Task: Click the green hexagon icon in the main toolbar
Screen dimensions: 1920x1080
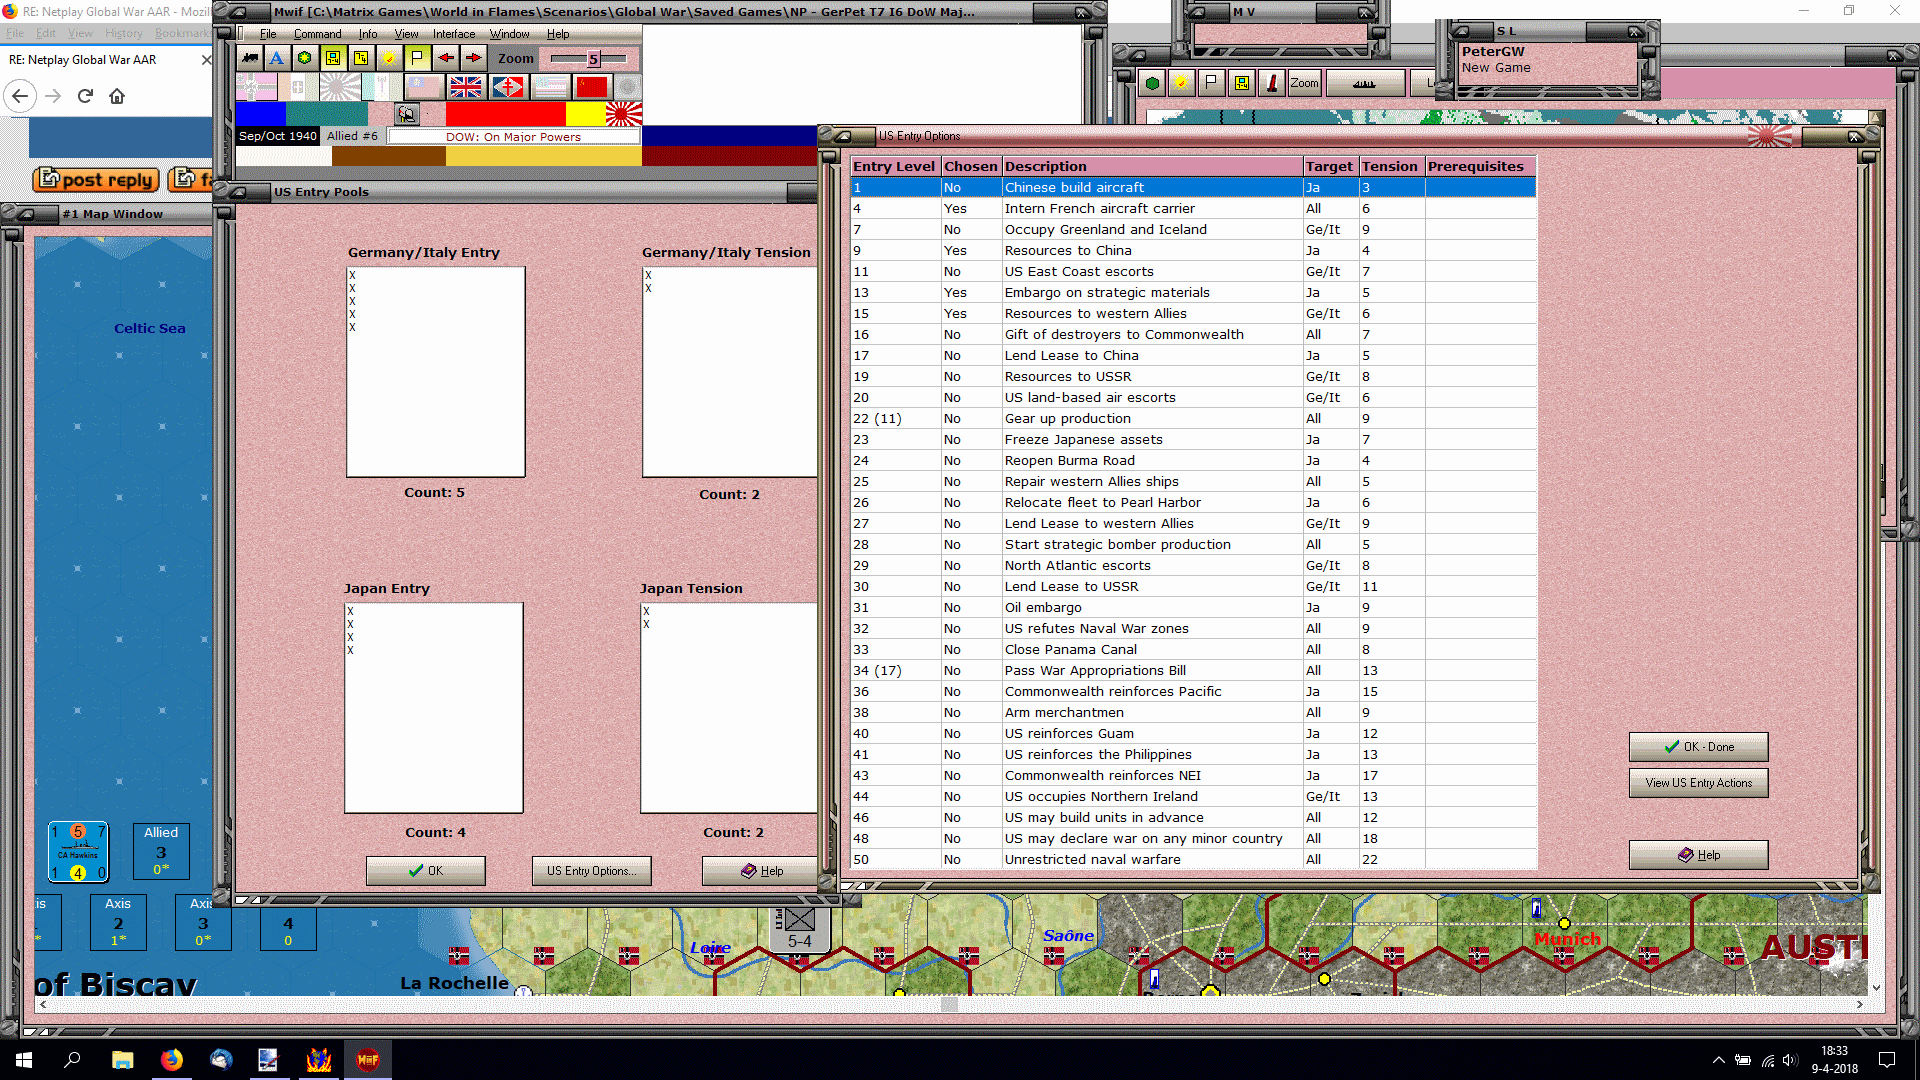Action: tap(305, 58)
